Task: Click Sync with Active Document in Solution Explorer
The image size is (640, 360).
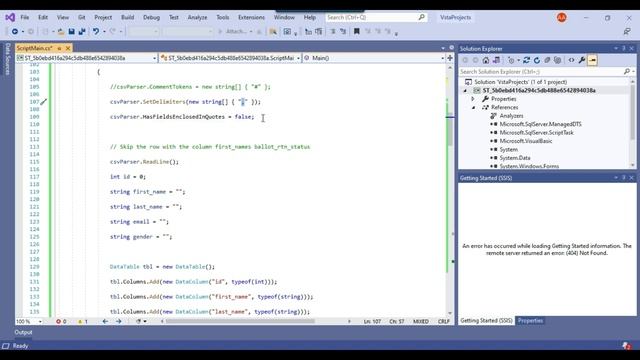Action: click(527, 60)
